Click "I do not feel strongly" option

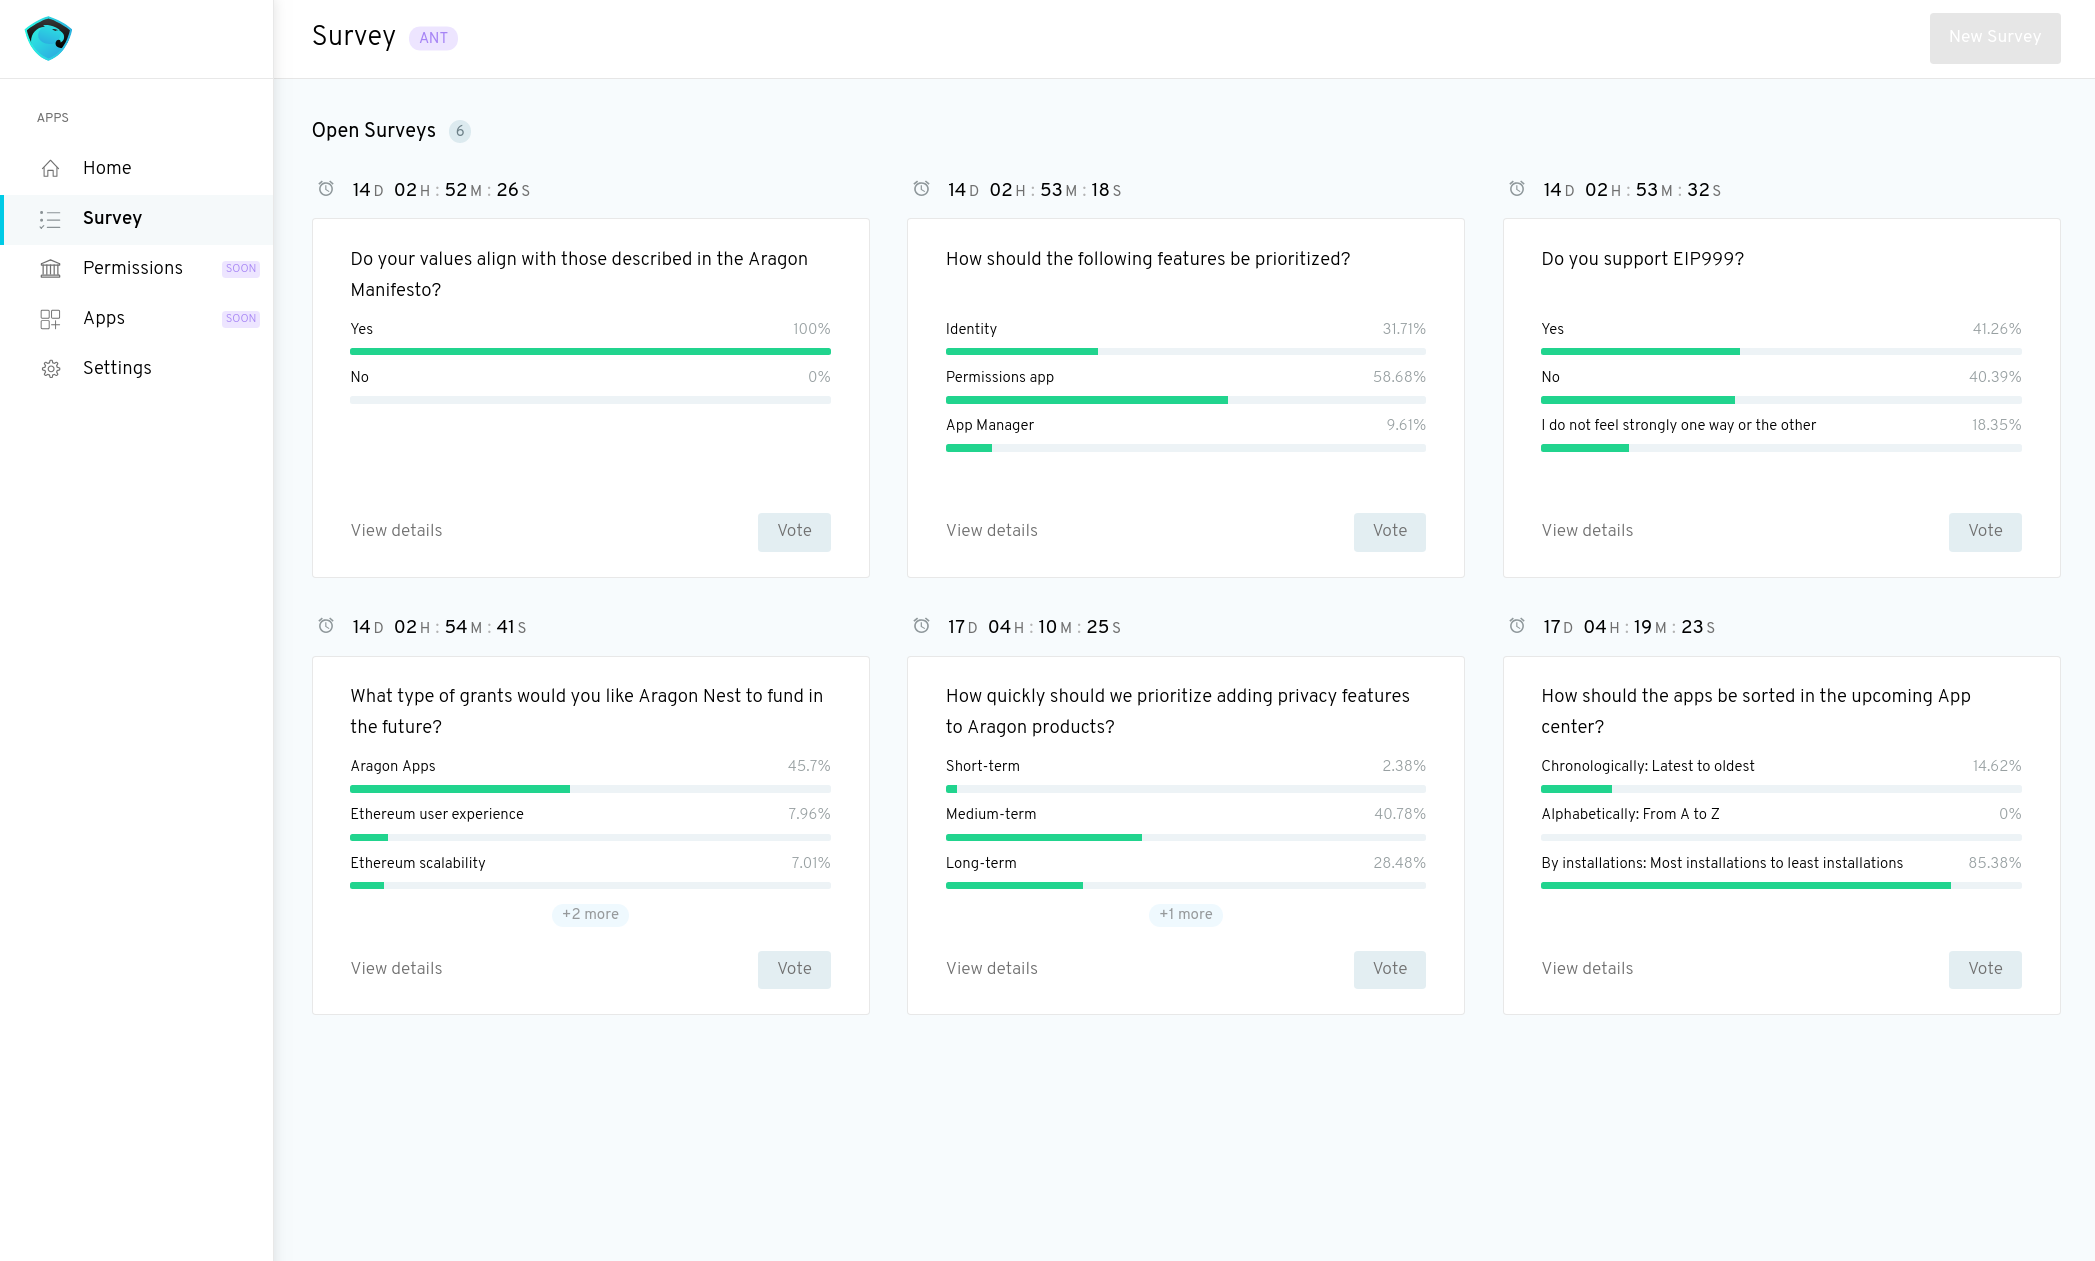[x=1678, y=426]
